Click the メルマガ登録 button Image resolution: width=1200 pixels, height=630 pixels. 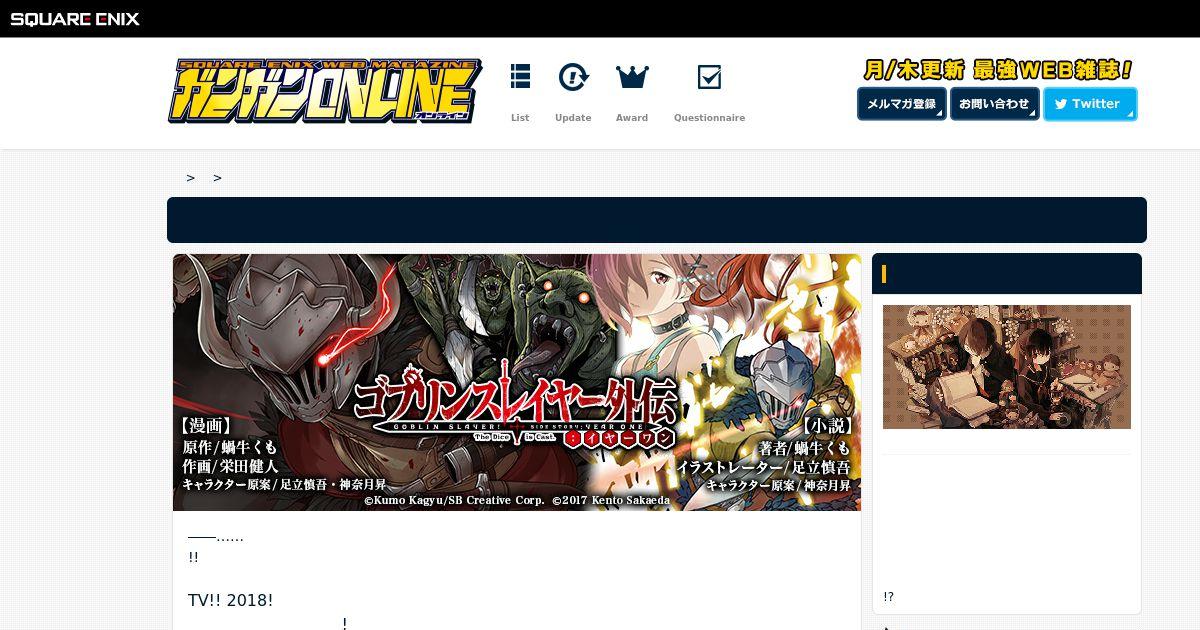click(x=902, y=104)
